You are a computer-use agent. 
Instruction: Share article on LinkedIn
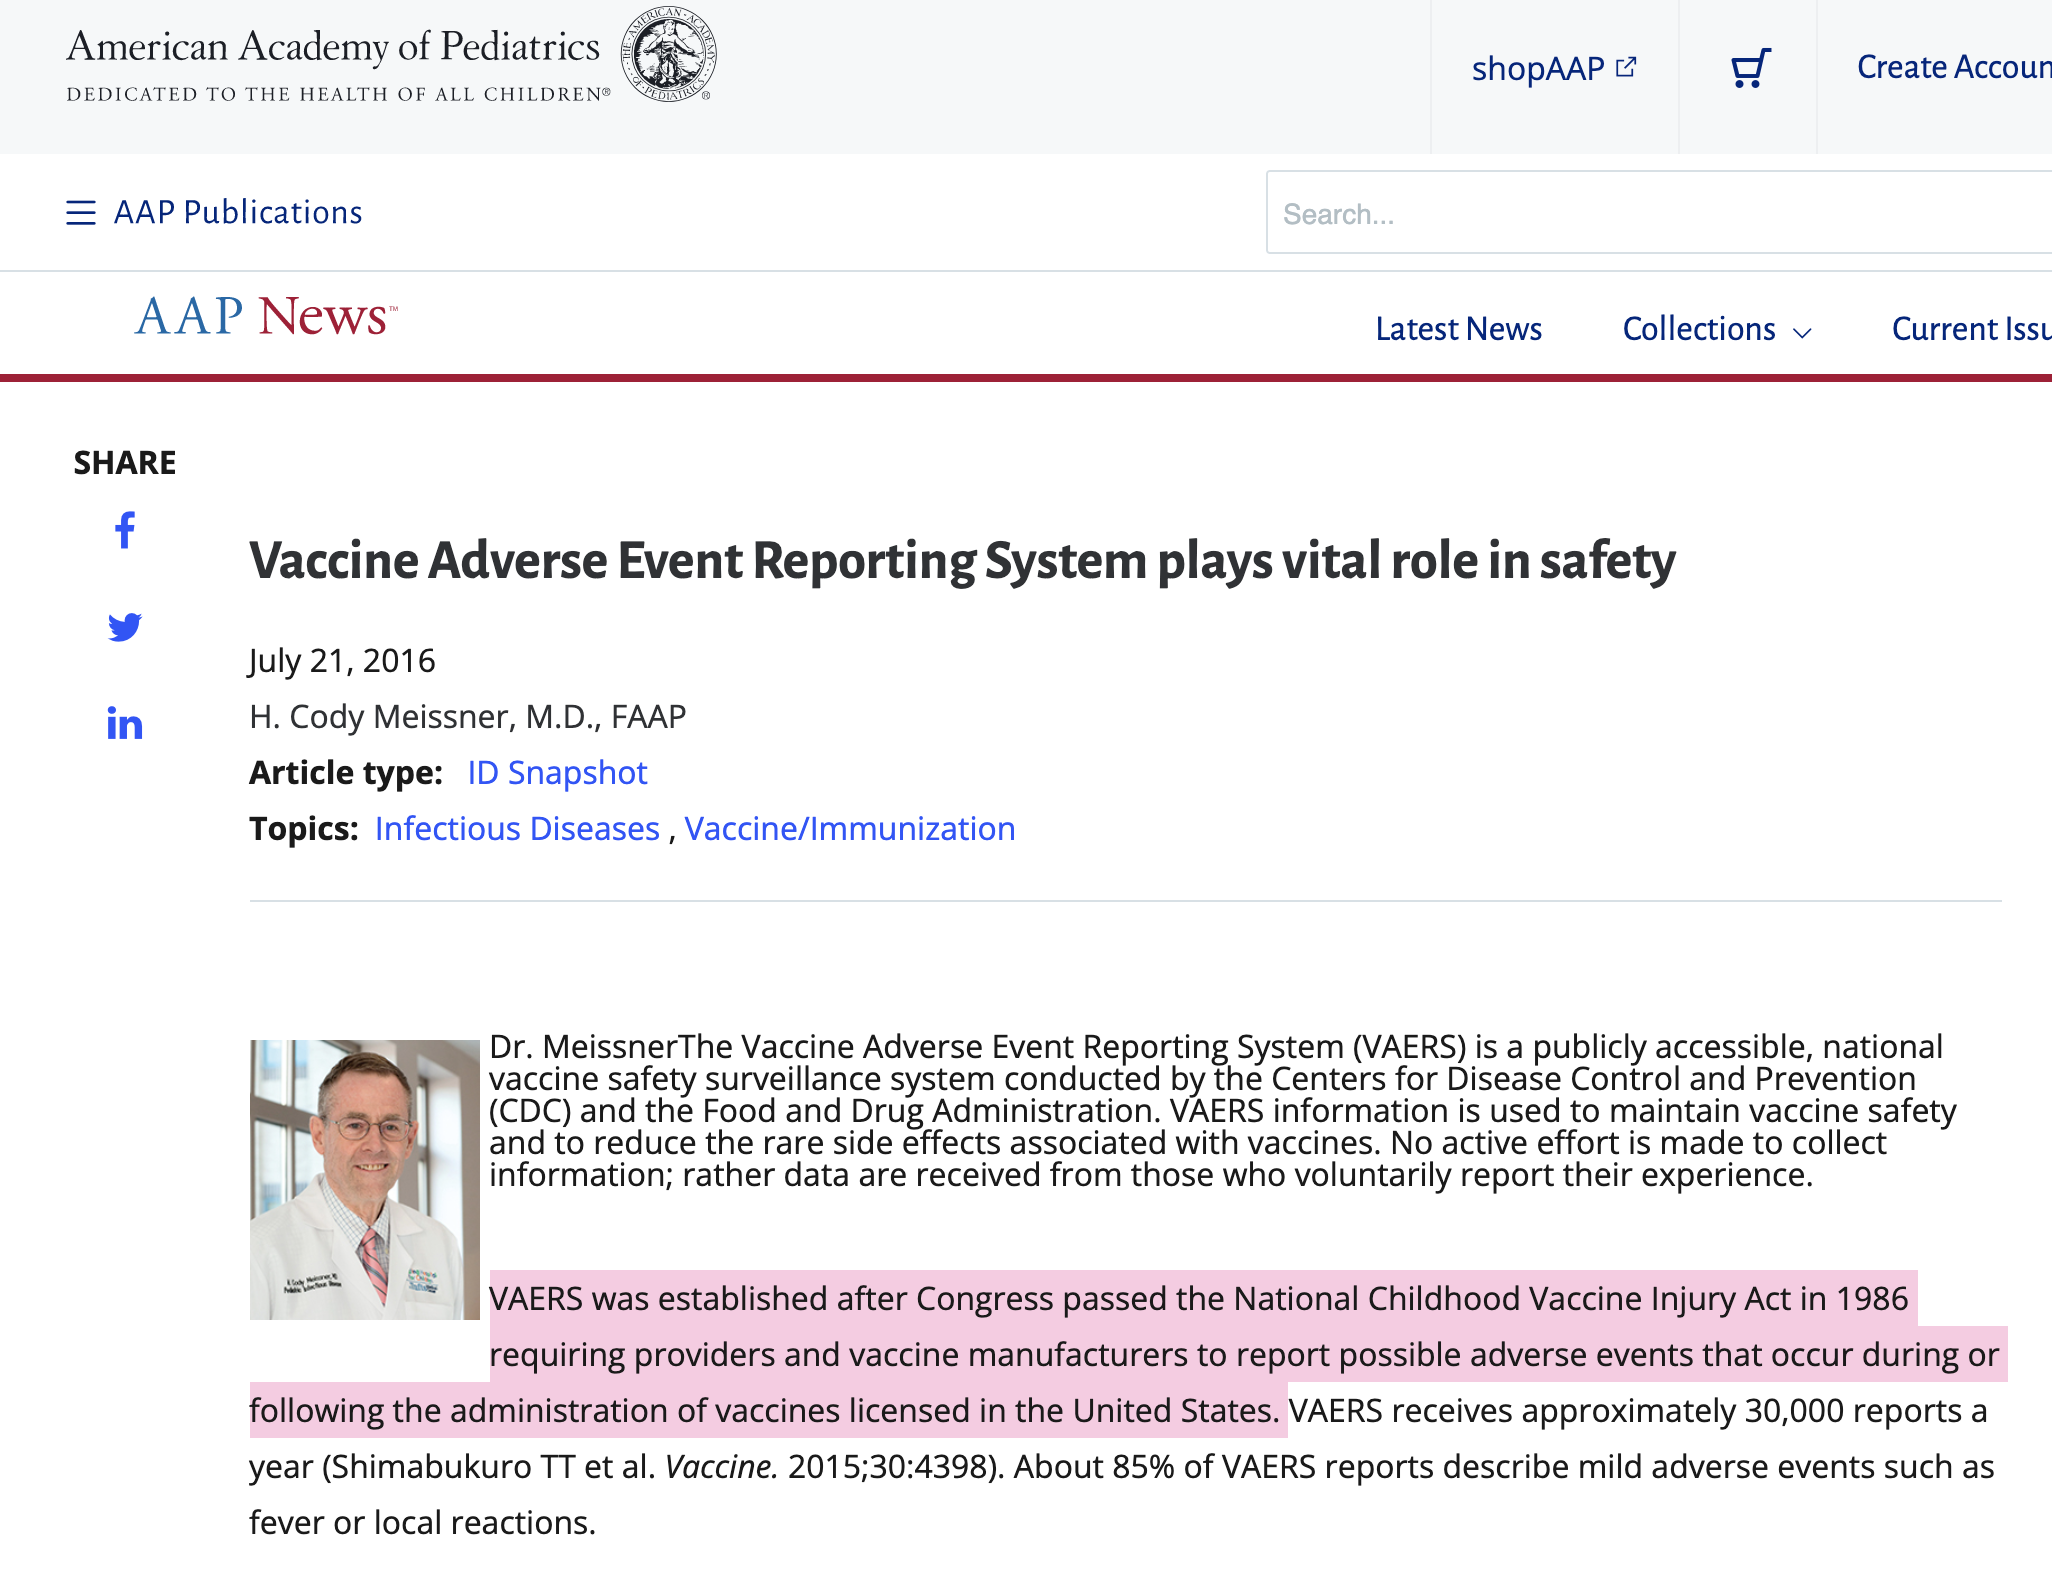coord(125,723)
